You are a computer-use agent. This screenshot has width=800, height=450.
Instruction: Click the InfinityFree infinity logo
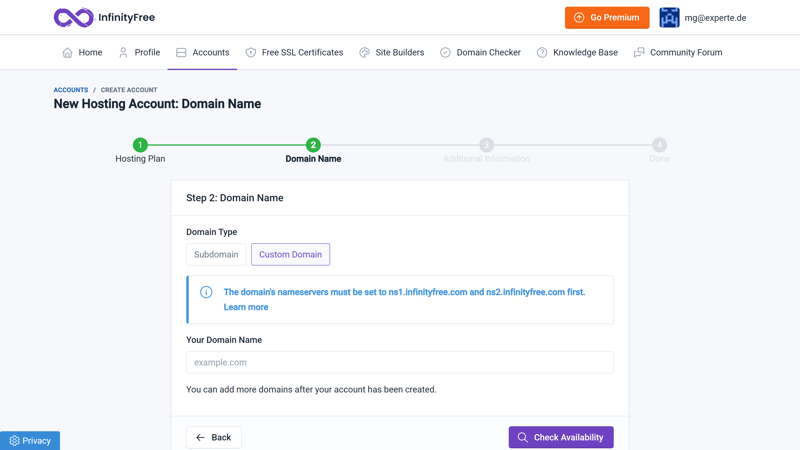[x=73, y=18]
